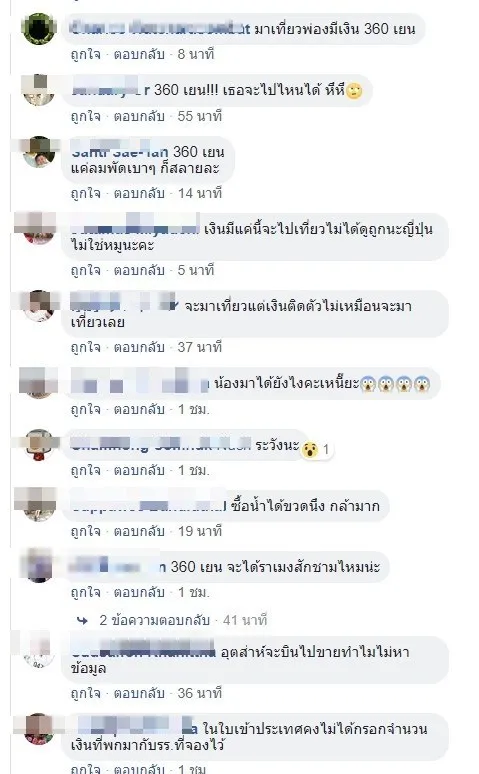Open profile picture beside แค่ลมพัดเบาๆ comment
The height and width of the screenshot is (774, 479).
click(39, 152)
